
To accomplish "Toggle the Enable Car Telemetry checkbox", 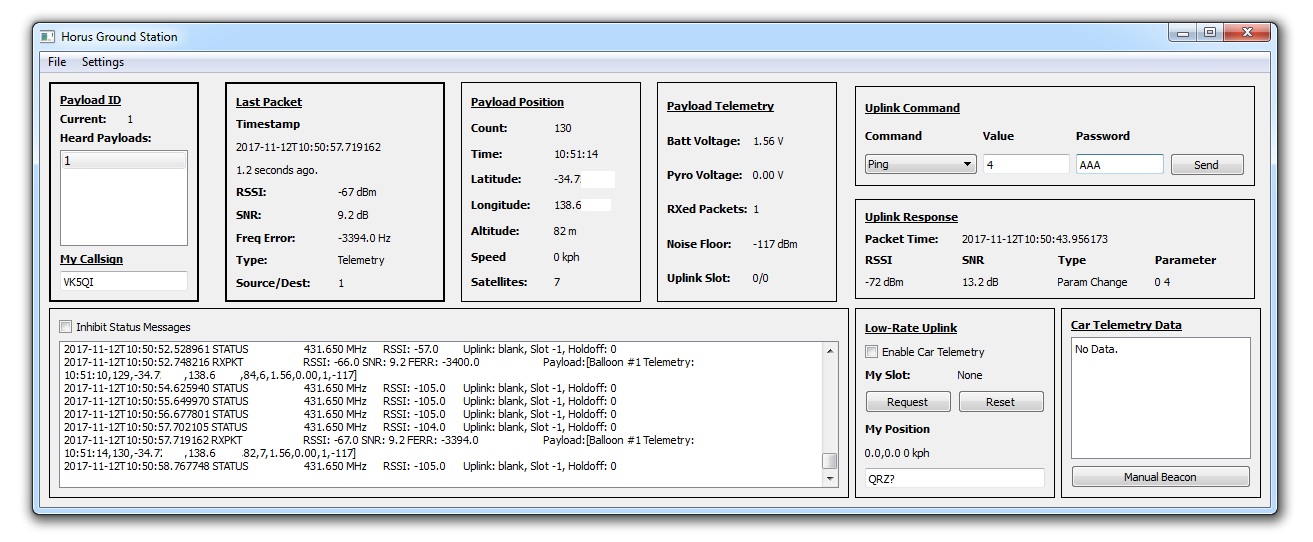I will click(872, 352).
